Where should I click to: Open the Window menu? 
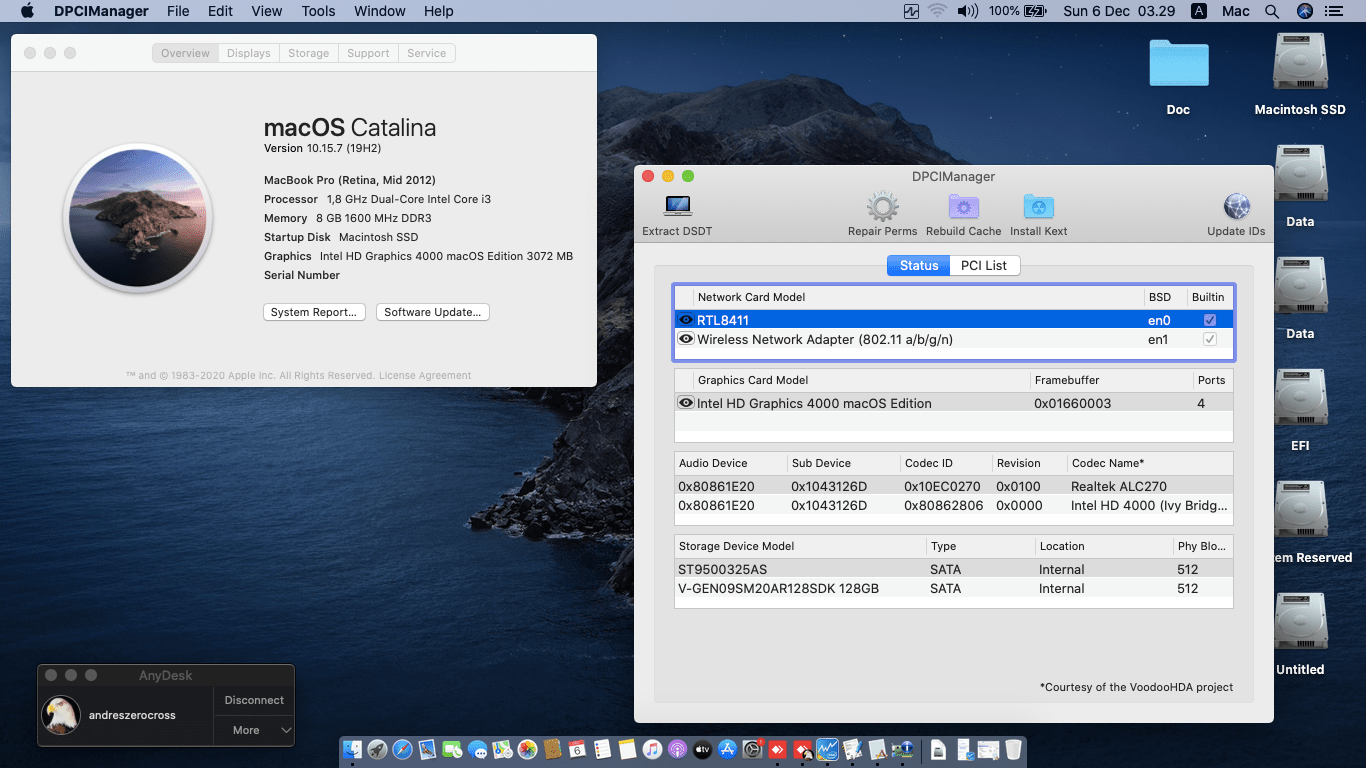[x=380, y=11]
